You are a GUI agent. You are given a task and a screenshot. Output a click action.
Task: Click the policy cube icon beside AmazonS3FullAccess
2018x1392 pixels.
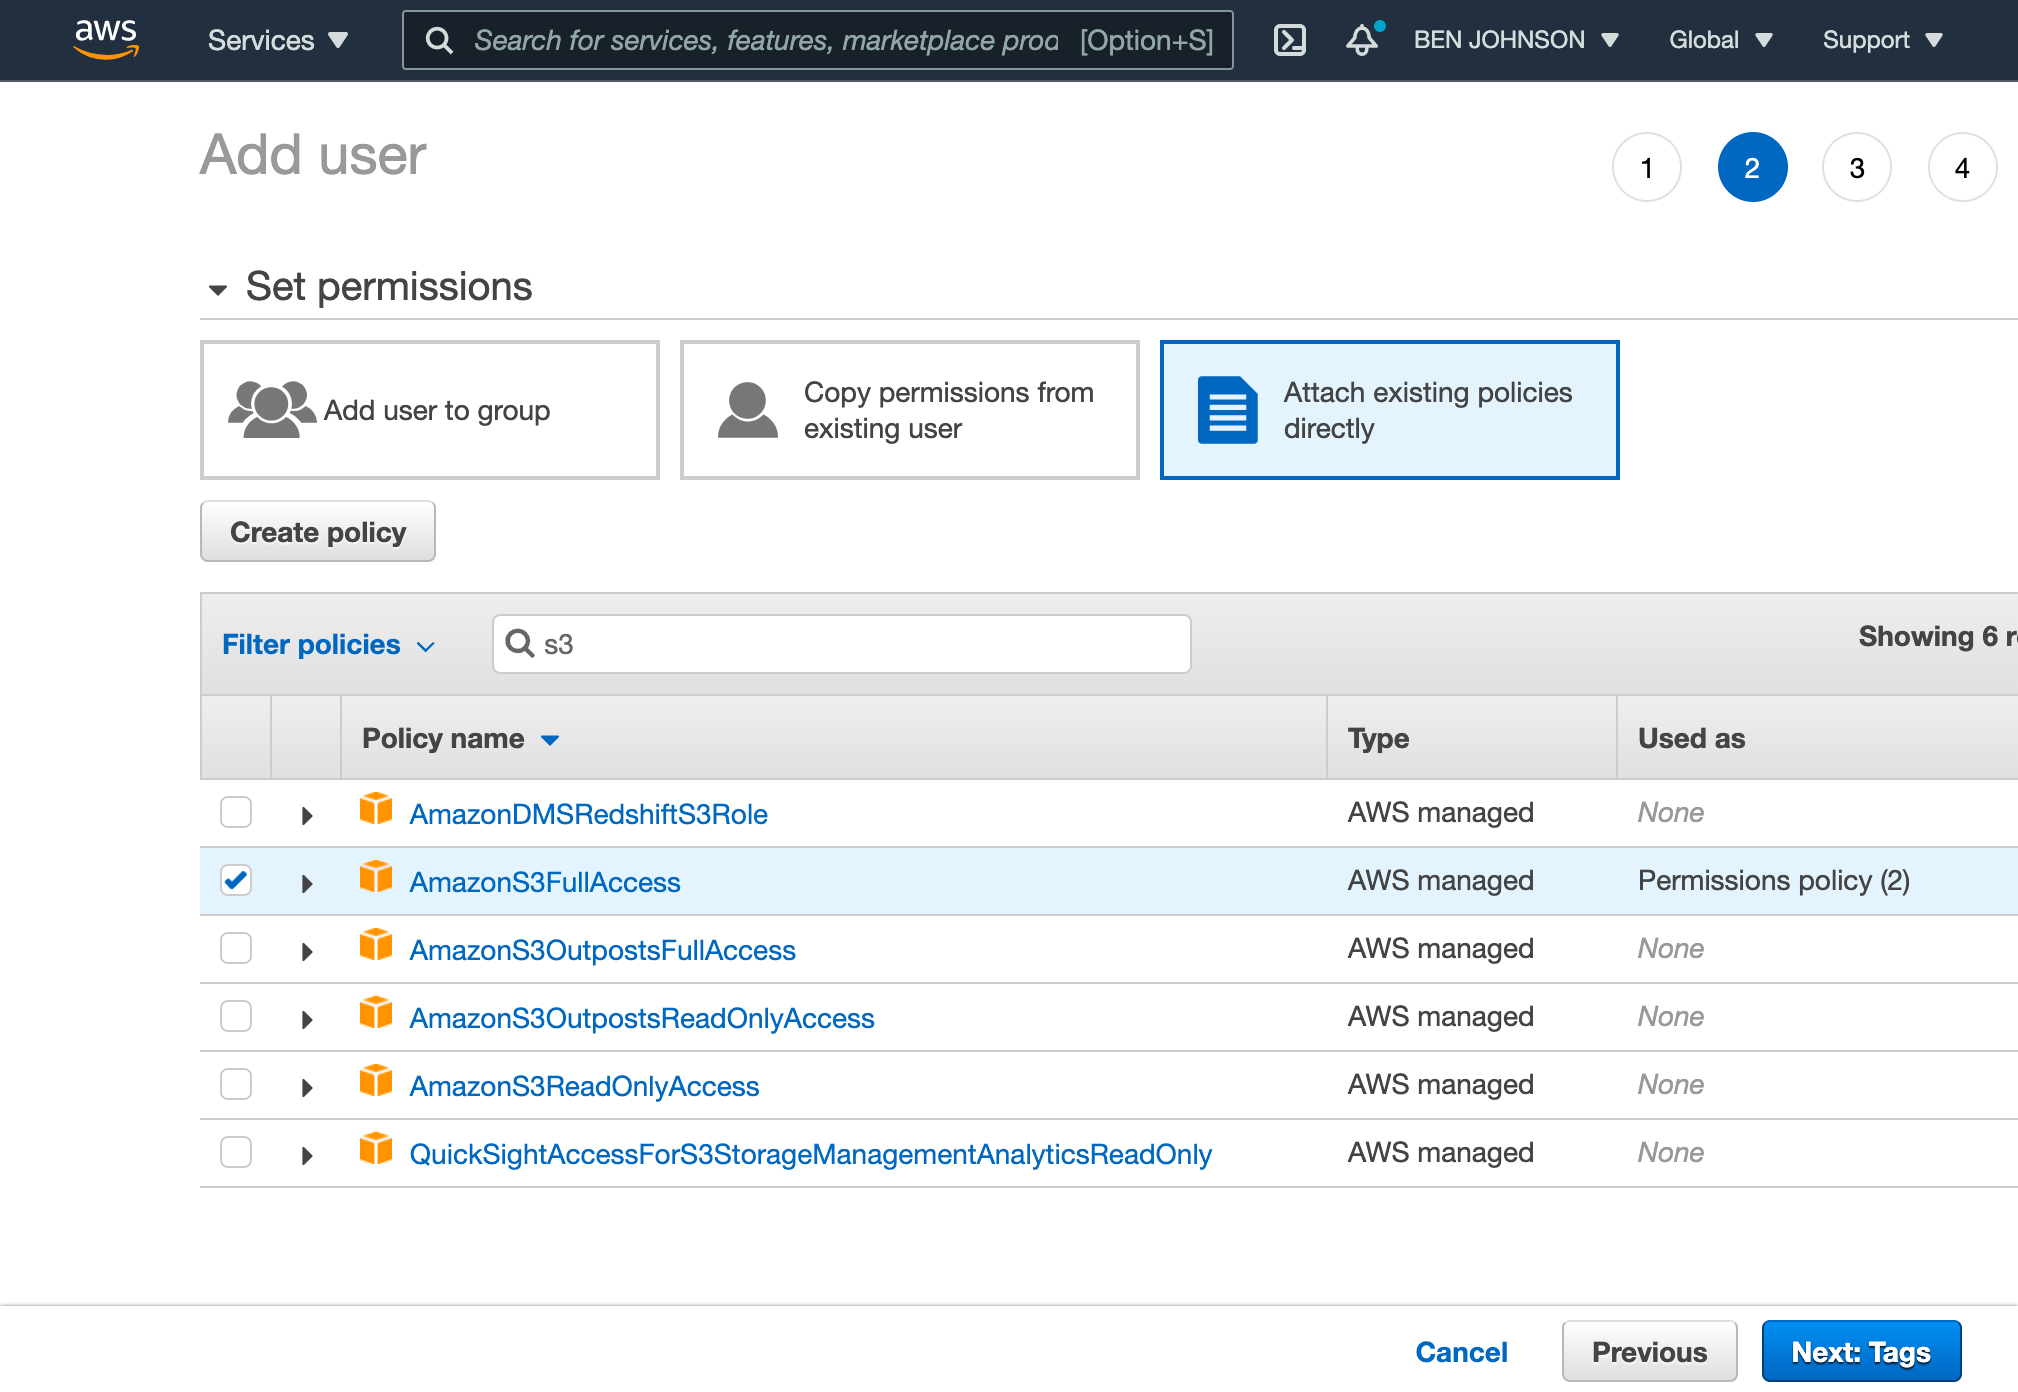(x=376, y=877)
